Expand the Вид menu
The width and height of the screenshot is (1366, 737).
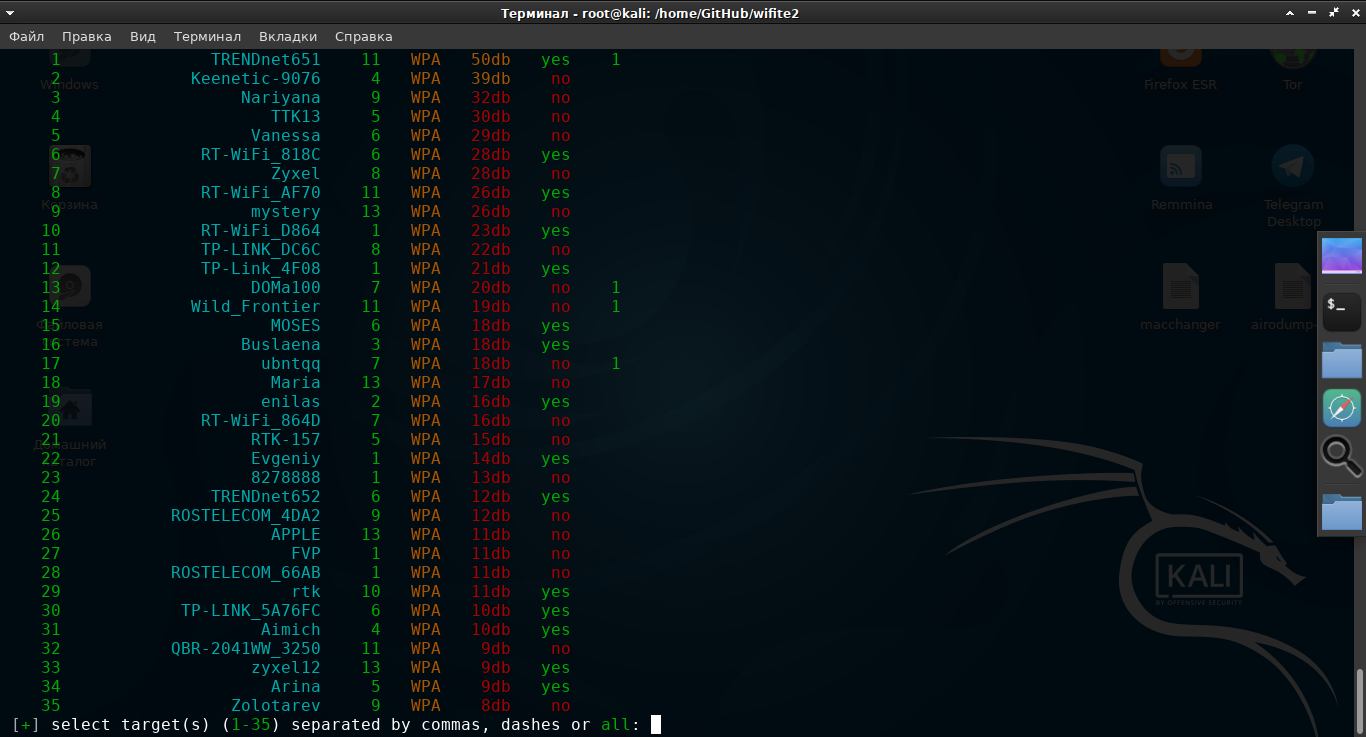[x=143, y=36]
